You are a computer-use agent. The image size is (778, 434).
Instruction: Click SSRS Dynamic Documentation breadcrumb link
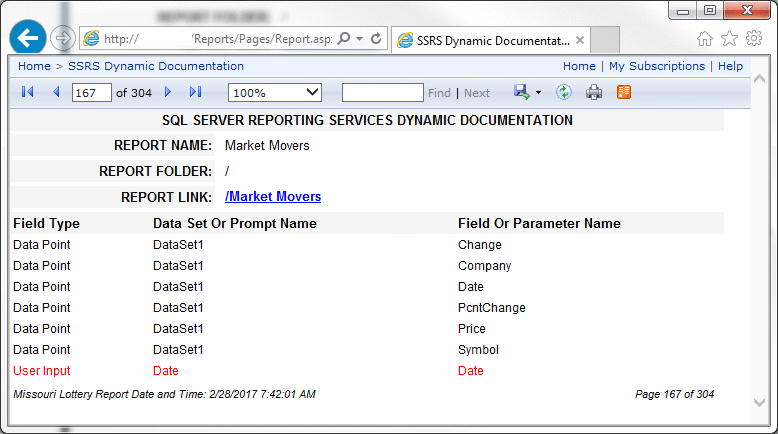pyautogui.click(x=156, y=66)
